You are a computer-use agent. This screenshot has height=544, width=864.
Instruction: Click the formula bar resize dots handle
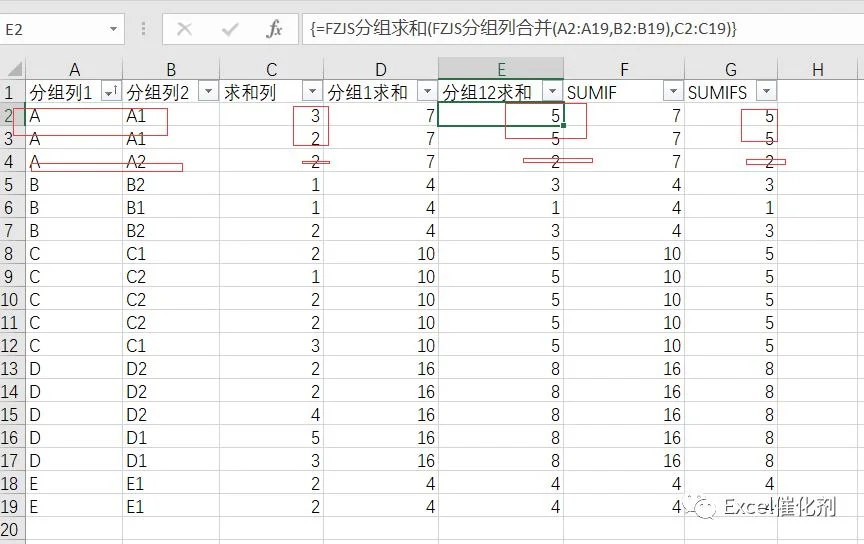pyautogui.click(x=143, y=29)
